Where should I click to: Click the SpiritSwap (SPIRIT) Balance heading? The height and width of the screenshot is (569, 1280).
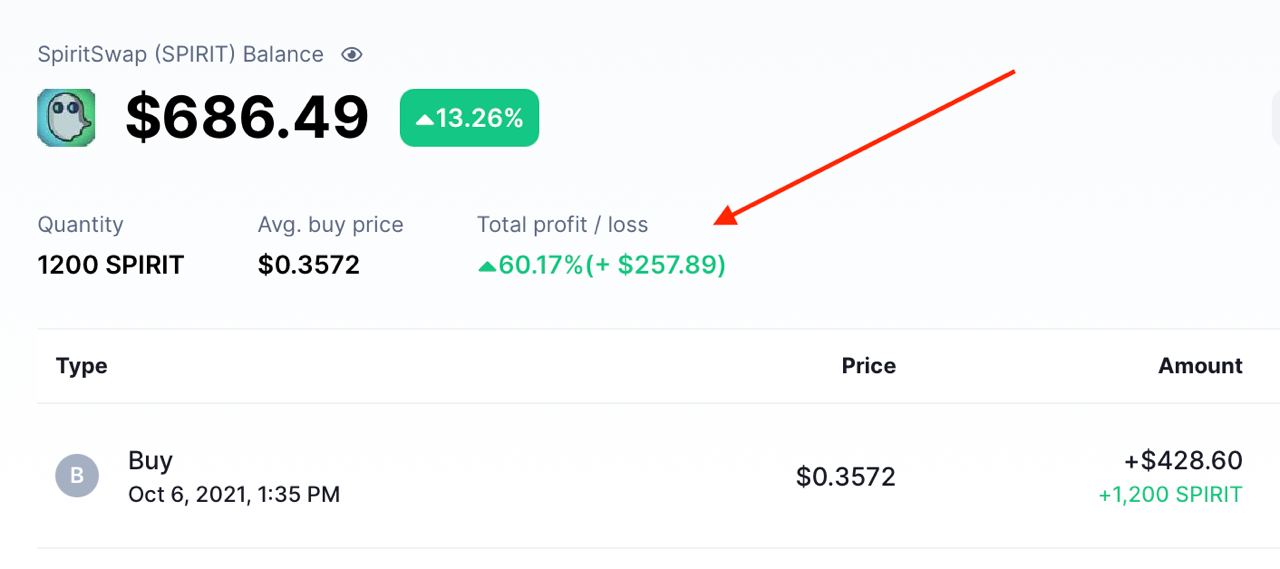click(180, 55)
